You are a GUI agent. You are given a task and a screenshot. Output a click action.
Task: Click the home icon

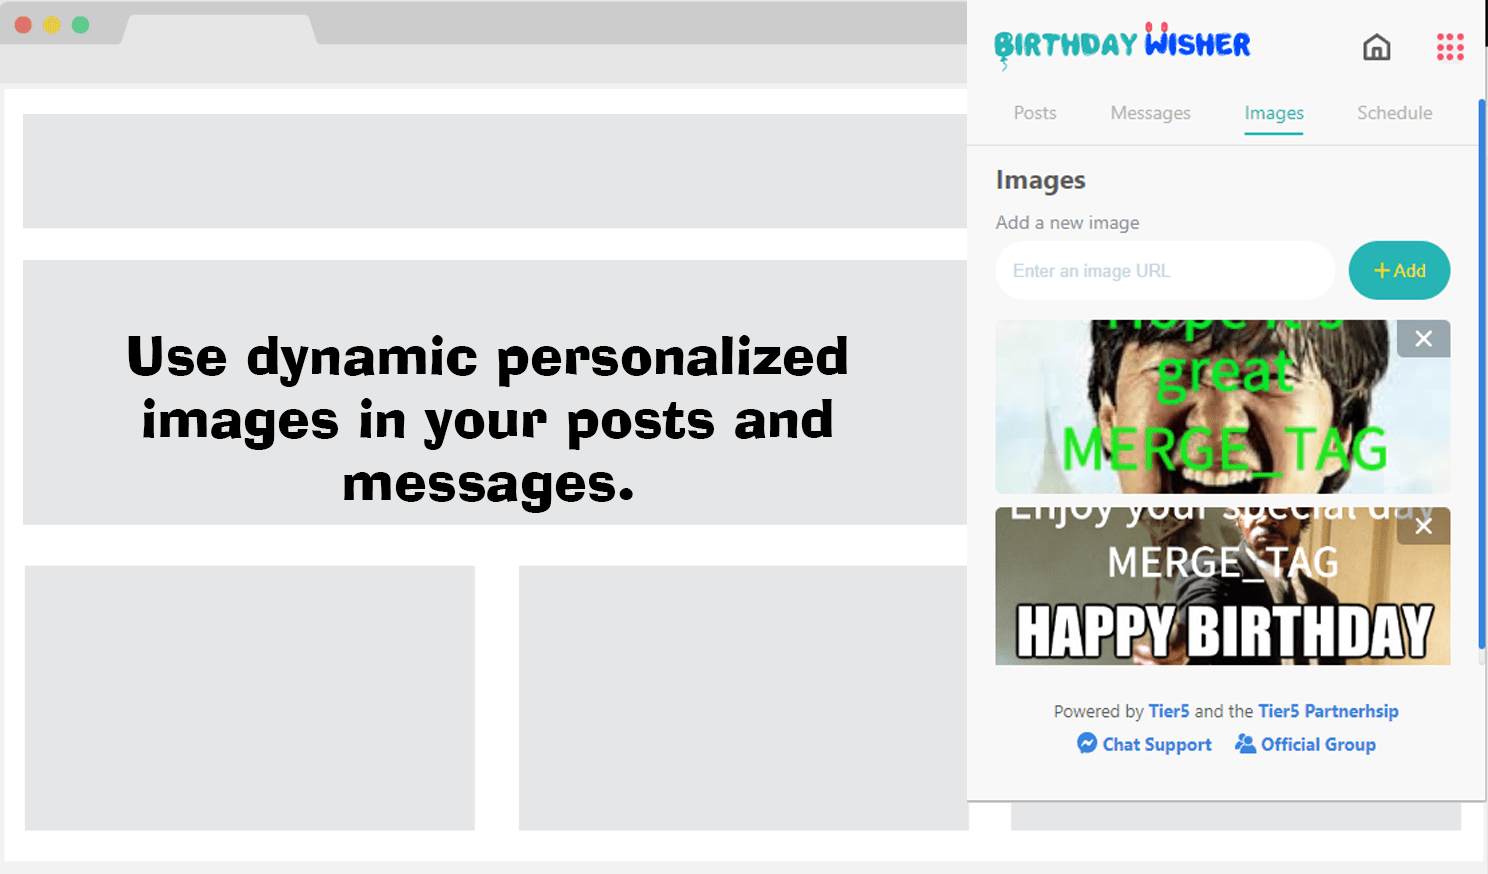(x=1376, y=47)
